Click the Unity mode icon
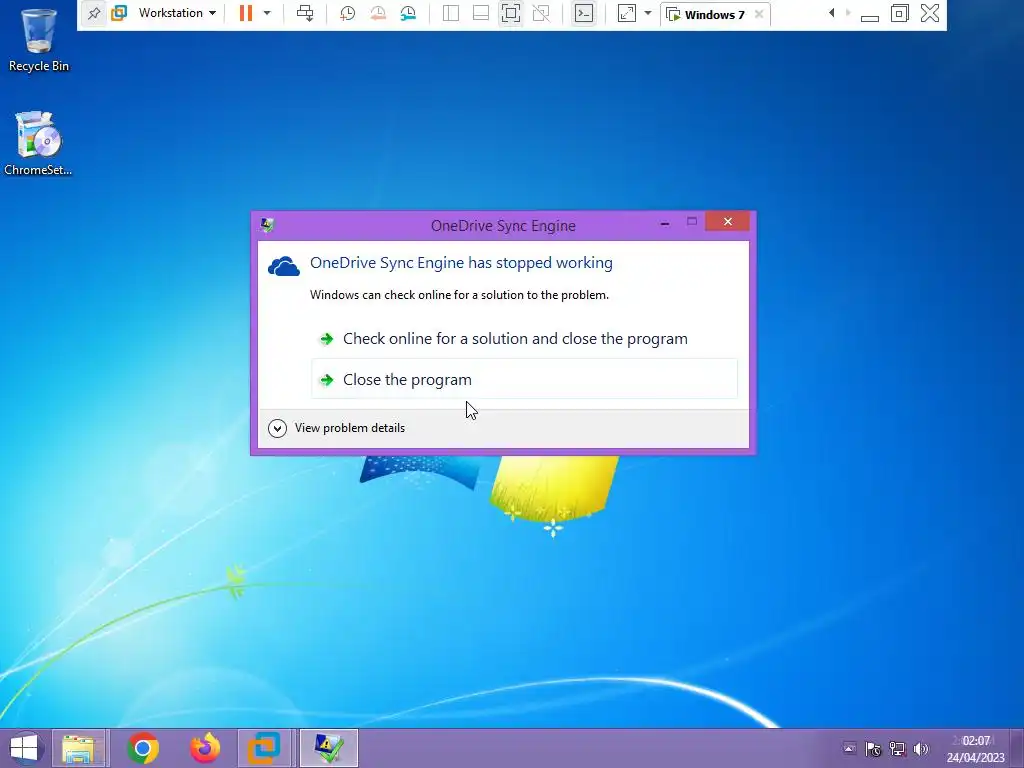1024x768 pixels. point(541,13)
